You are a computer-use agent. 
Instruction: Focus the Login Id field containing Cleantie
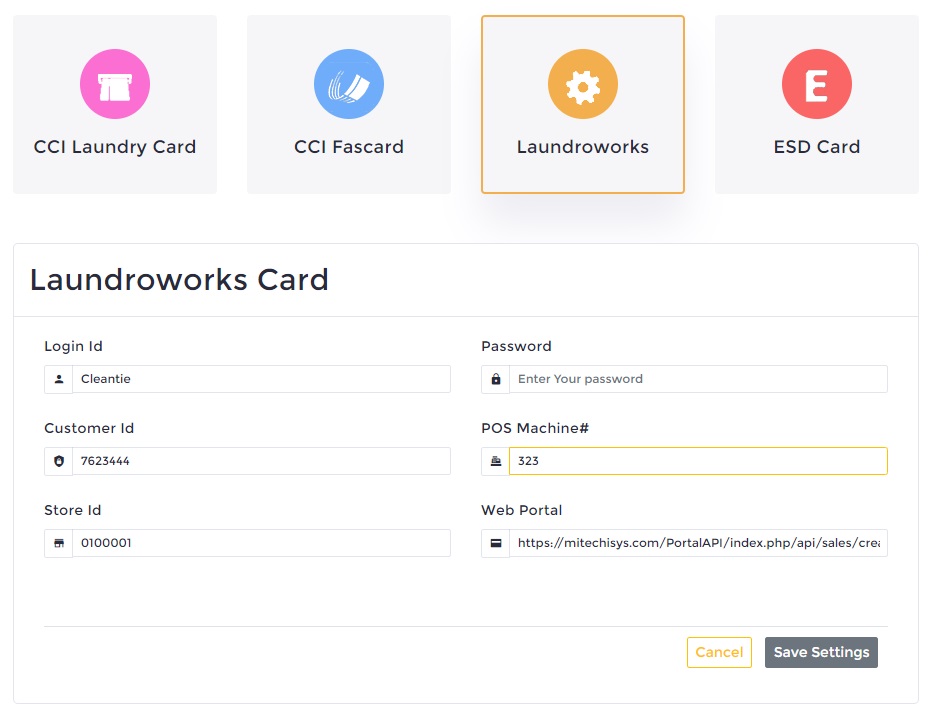[x=261, y=379]
